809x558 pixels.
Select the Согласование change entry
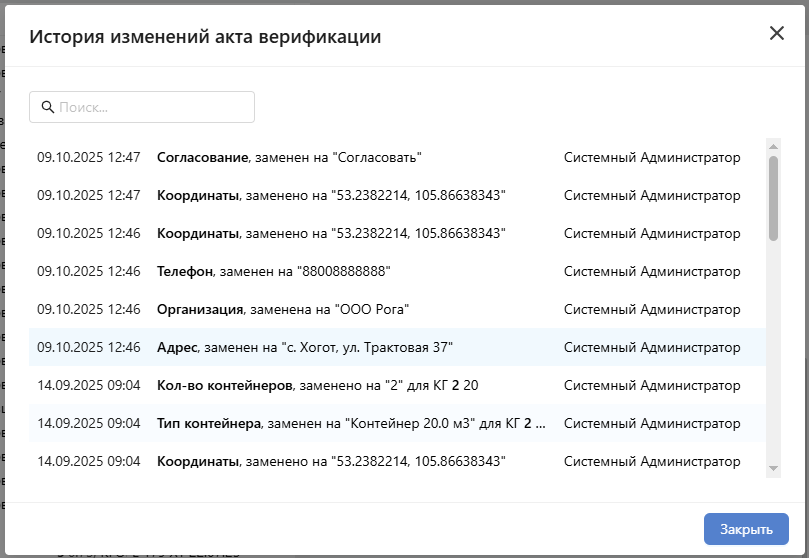(289, 157)
